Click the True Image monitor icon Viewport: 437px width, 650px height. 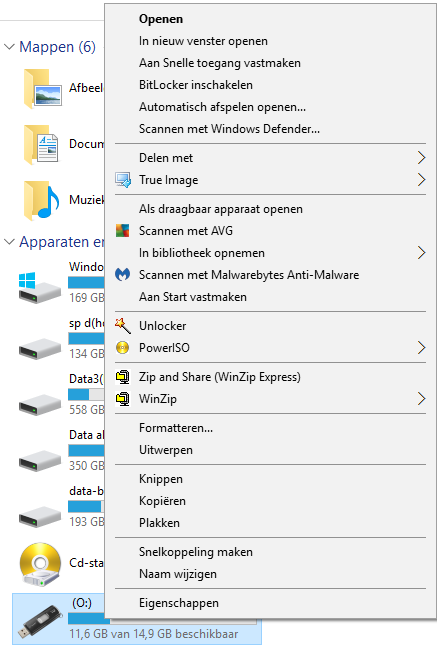(x=123, y=180)
